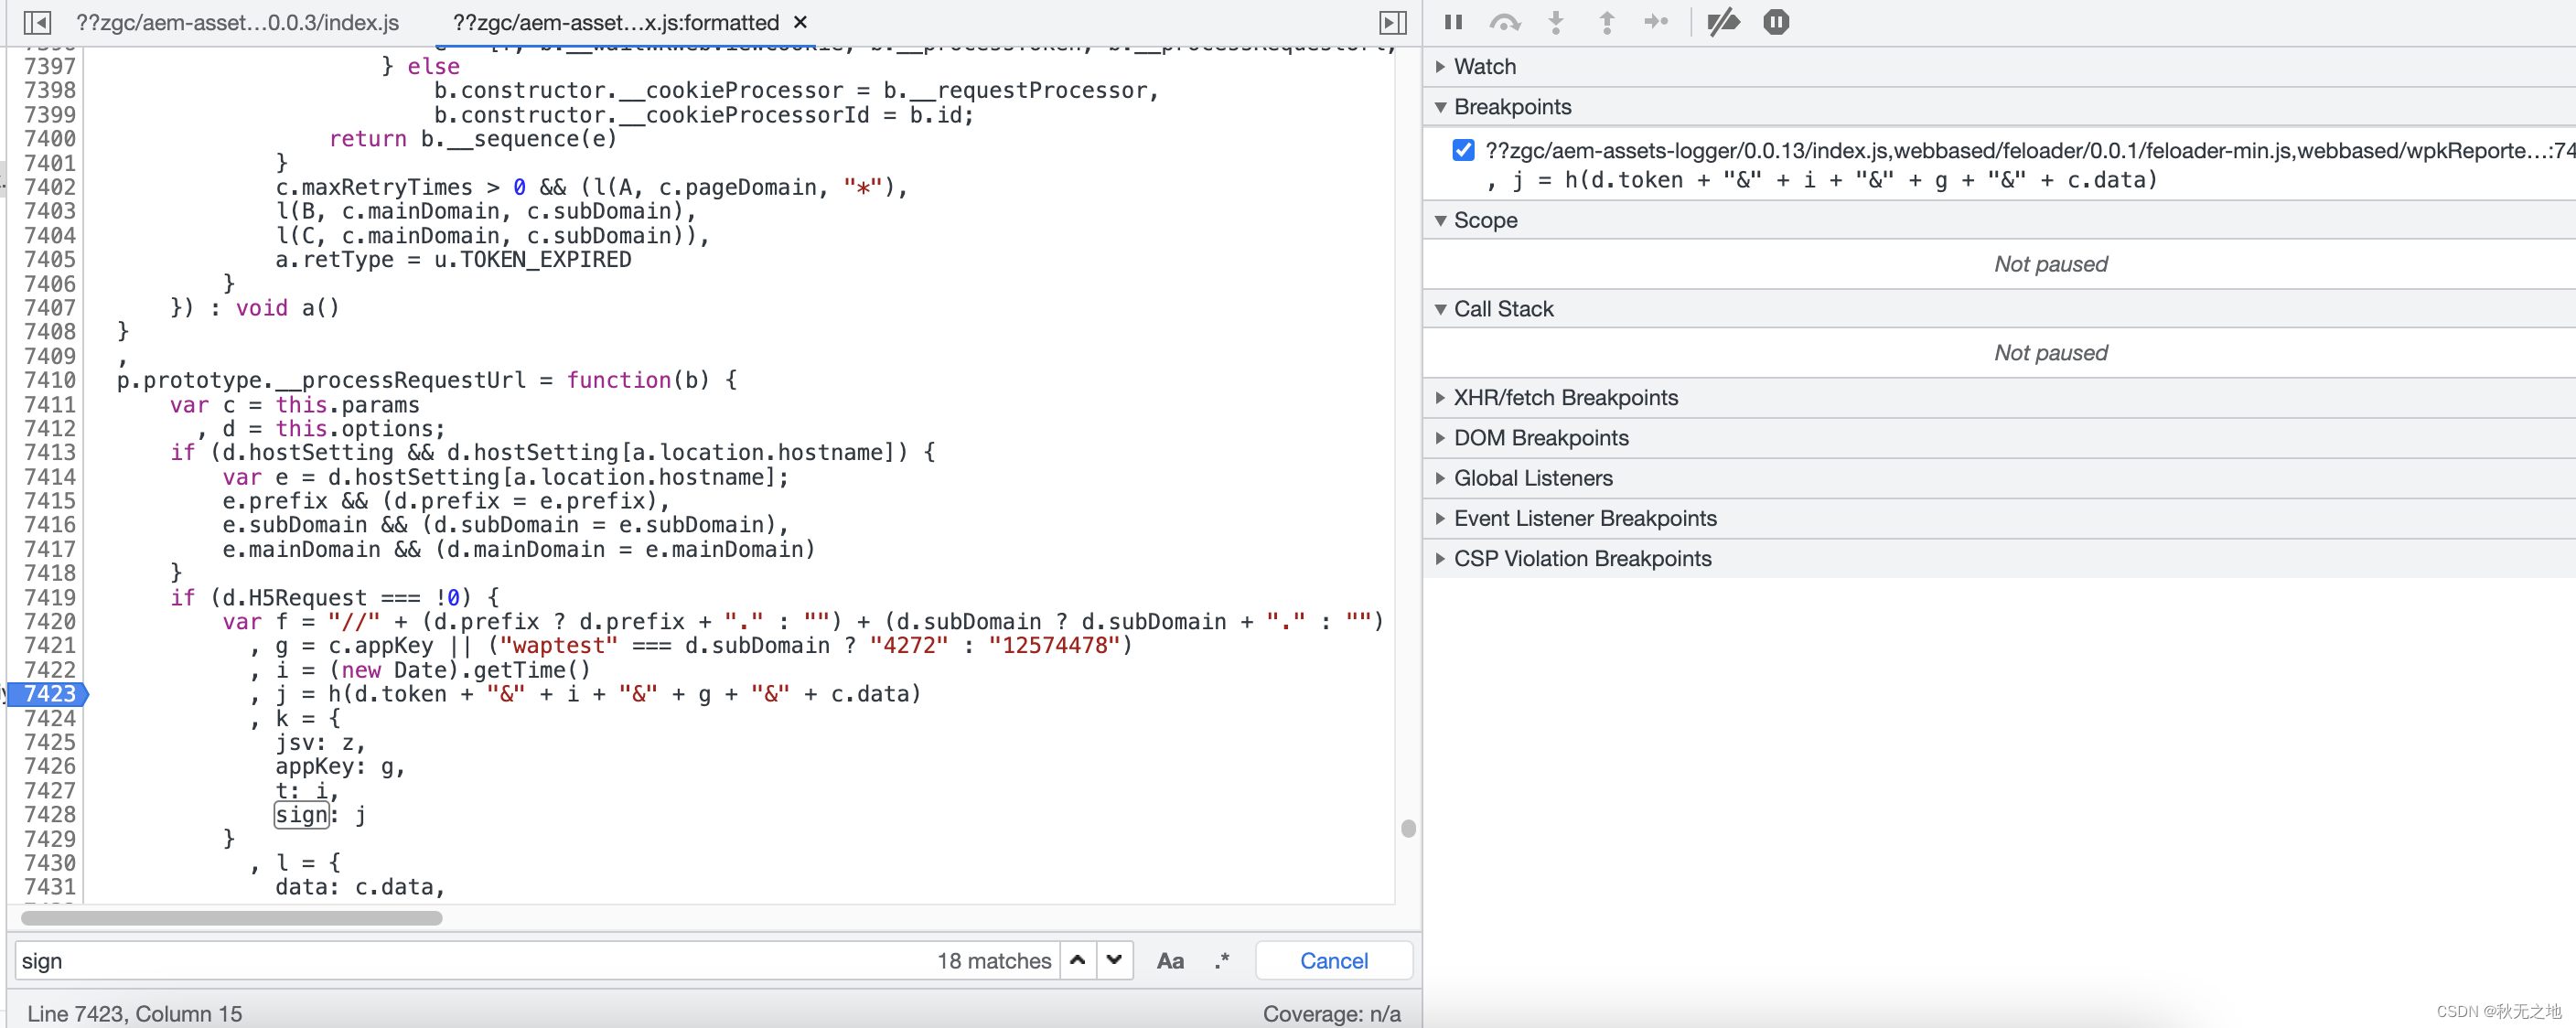Click 'd.H5Request' condition on line 7419
The height and width of the screenshot is (1028, 2576).
click(294, 598)
